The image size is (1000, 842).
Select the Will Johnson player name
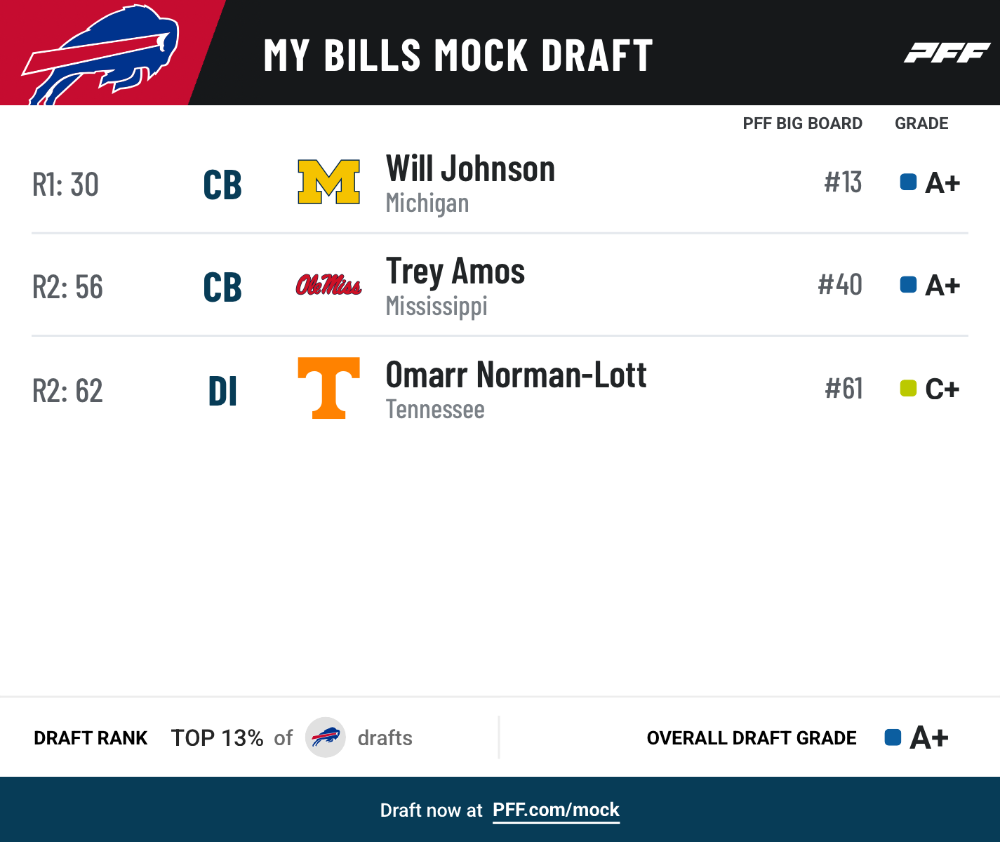pos(470,169)
